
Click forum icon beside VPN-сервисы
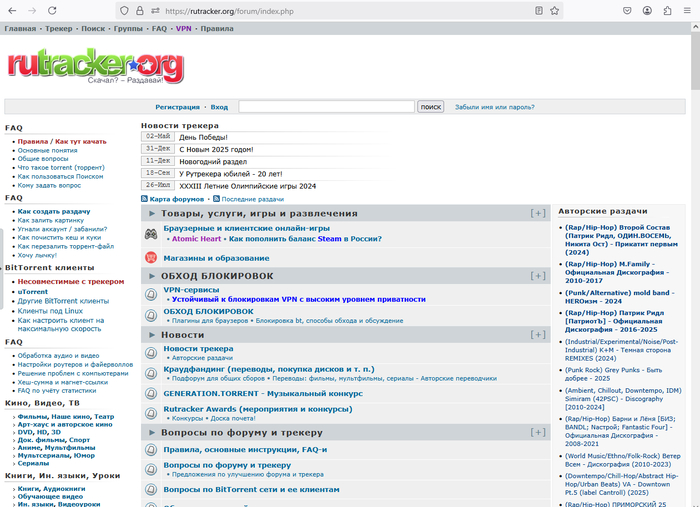click(151, 294)
